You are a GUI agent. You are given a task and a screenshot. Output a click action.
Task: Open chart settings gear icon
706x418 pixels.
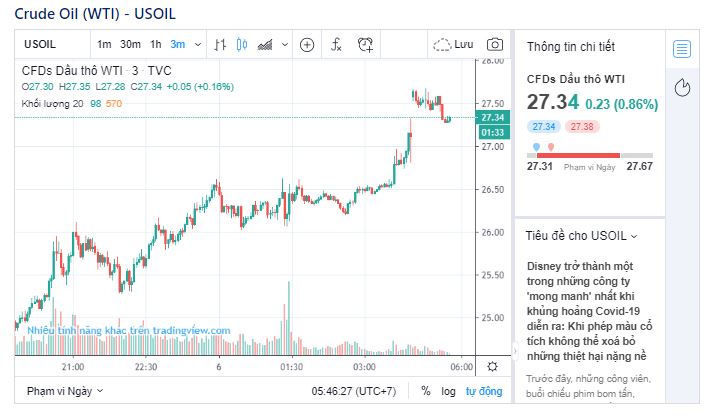tap(492, 366)
